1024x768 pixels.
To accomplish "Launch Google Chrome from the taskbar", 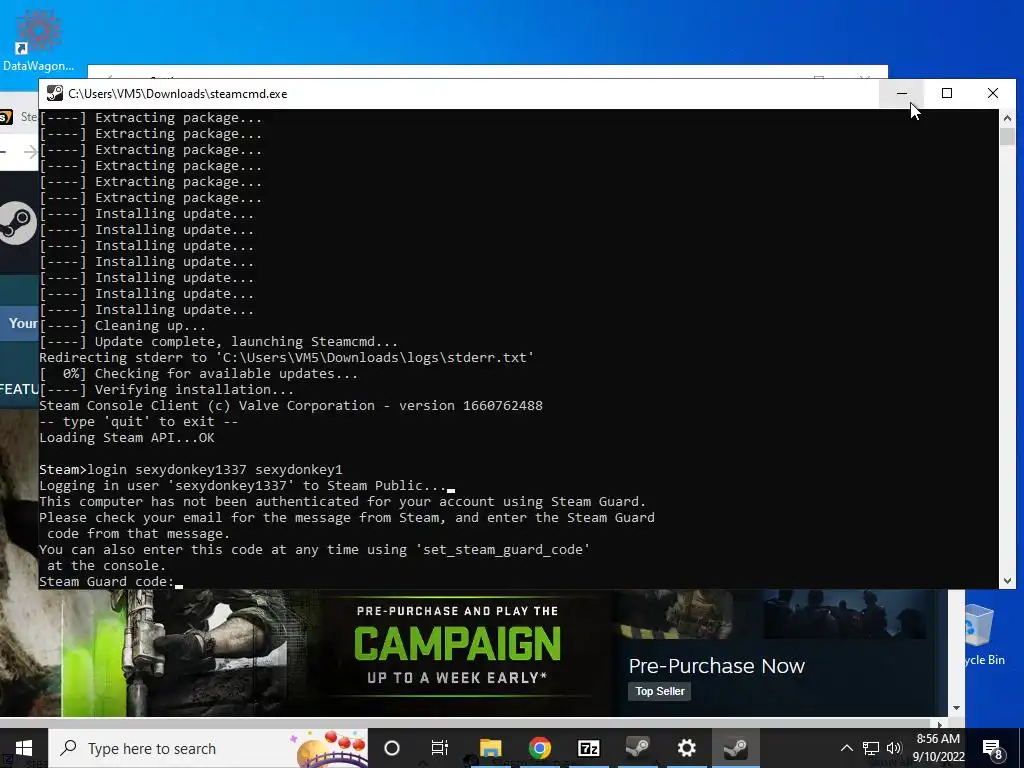I will 539,748.
